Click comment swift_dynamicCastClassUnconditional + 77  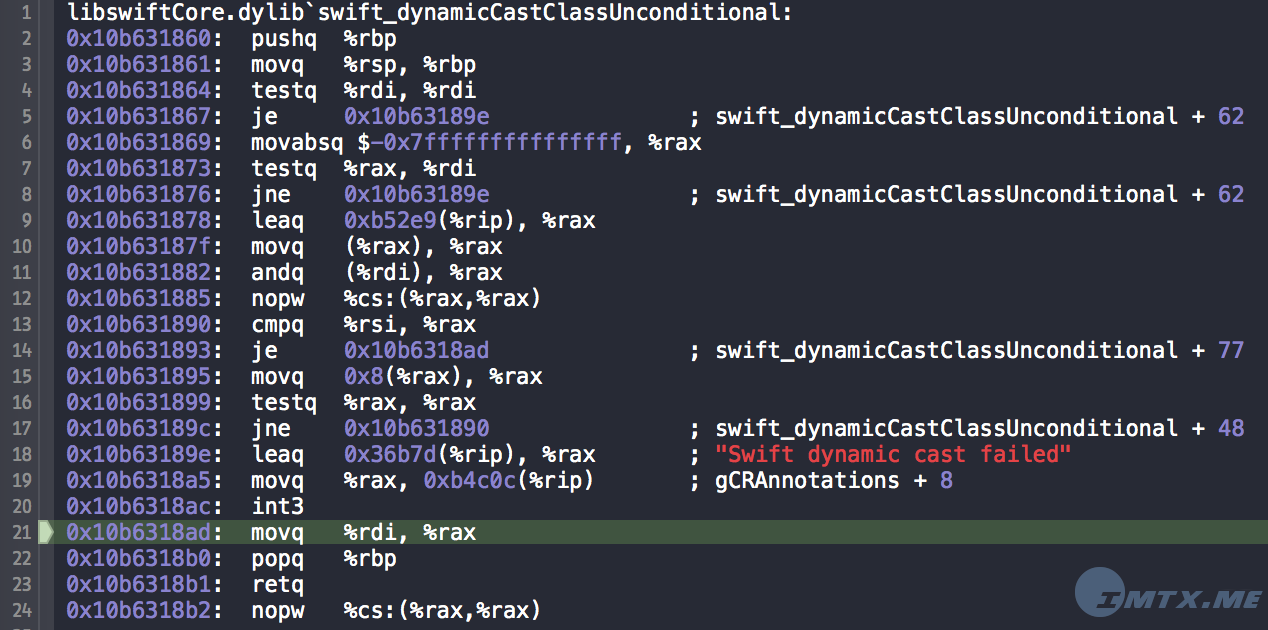pos(979,351)
